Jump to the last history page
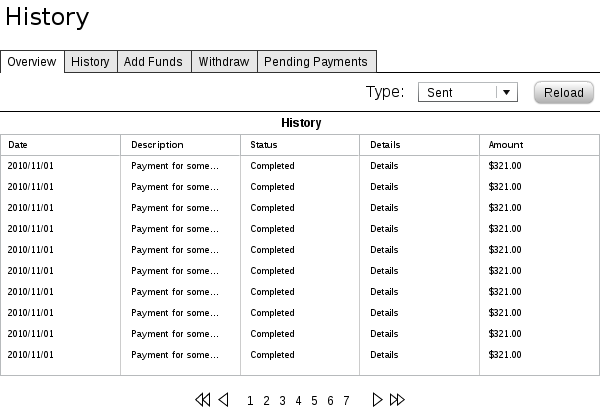 [397, 400]
